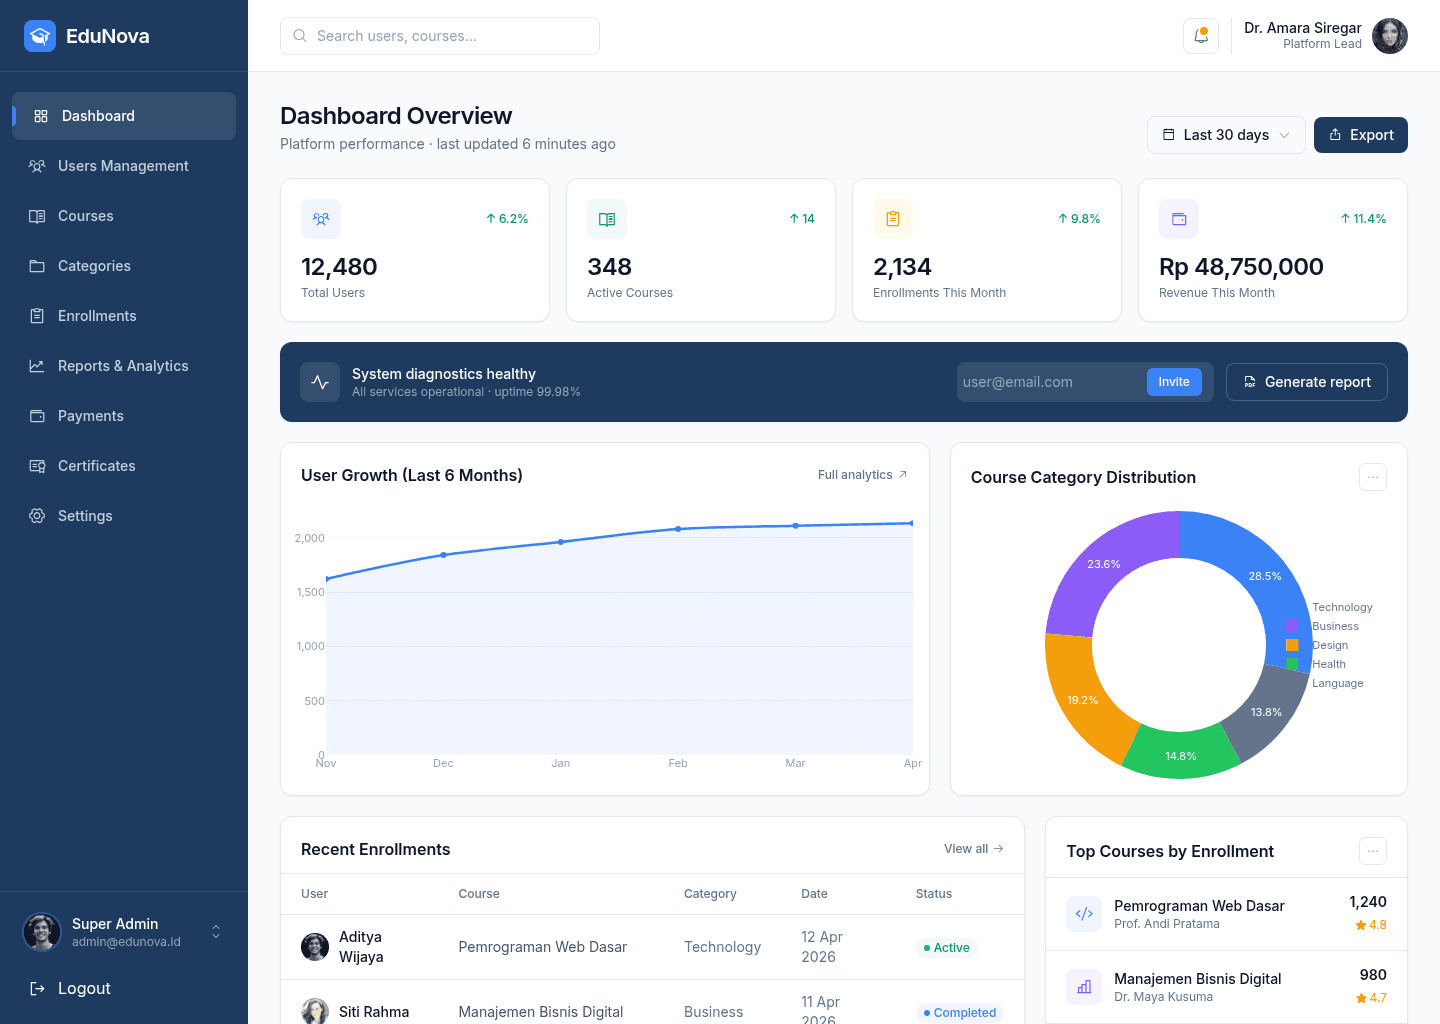Click the Revenue This Month wallet icon
1440x1024 pixels.
pos(1179,219)
